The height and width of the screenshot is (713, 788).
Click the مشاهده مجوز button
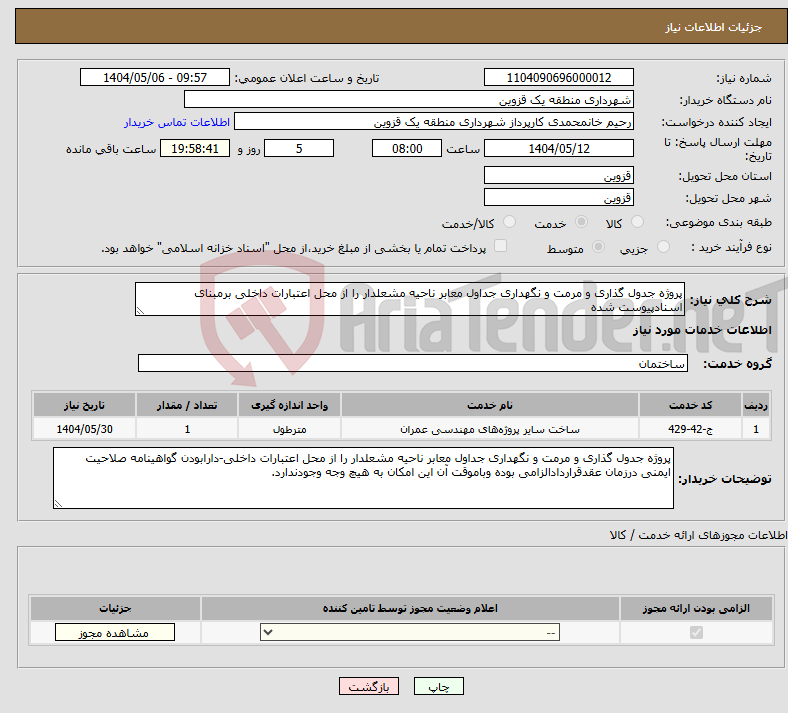(x=115, y=633)
